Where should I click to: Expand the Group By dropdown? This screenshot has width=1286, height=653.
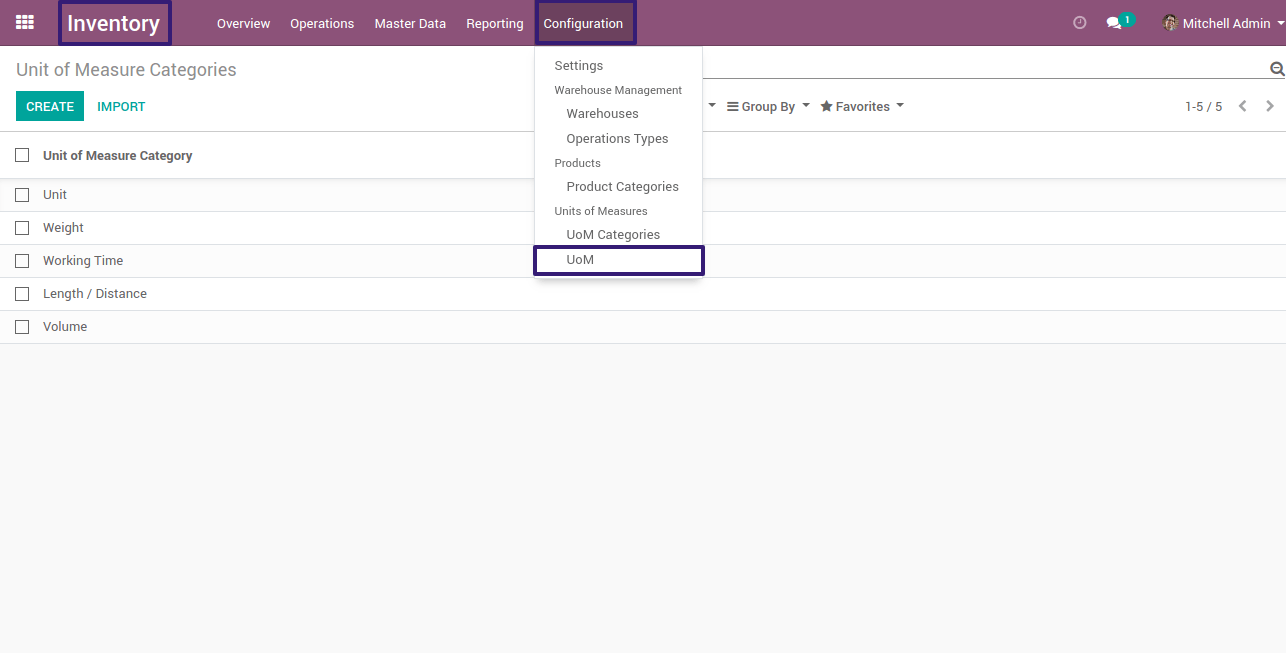point(768,106)
